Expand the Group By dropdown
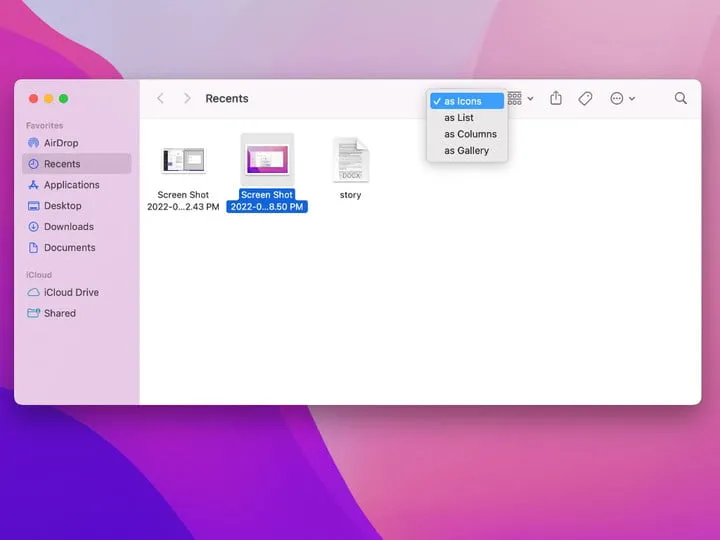 tap(520, 98)
